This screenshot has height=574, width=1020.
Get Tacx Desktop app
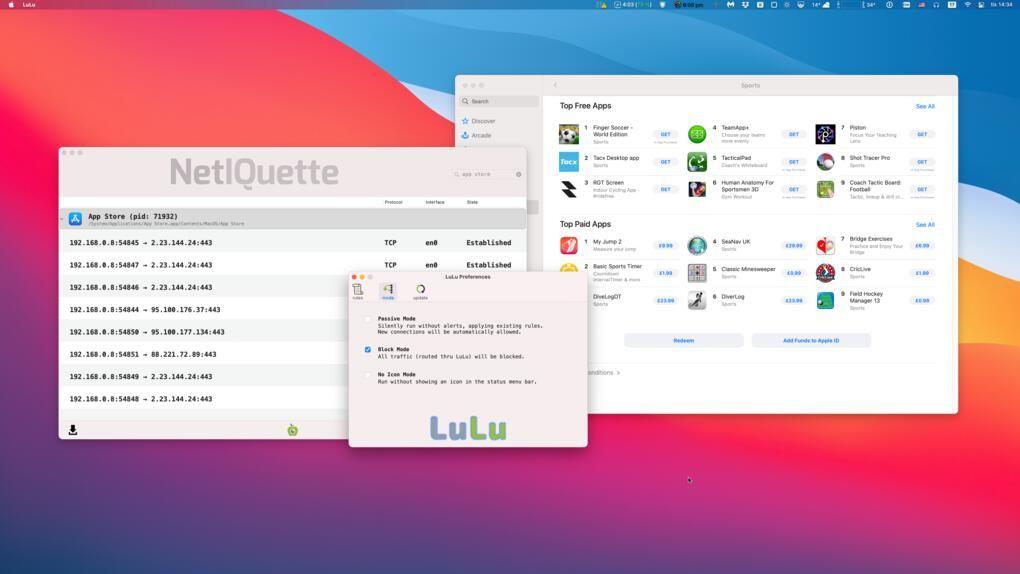(x=665, y=161)
